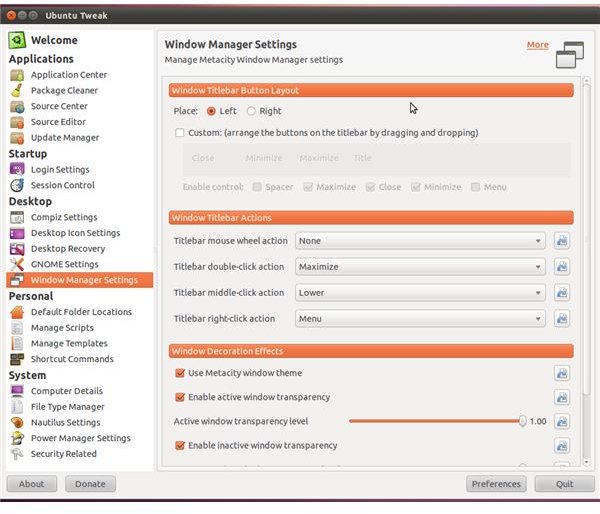Reset Titlebar right-click action icon
Viewport: 600px width, 514px height.
click(562, 318)
